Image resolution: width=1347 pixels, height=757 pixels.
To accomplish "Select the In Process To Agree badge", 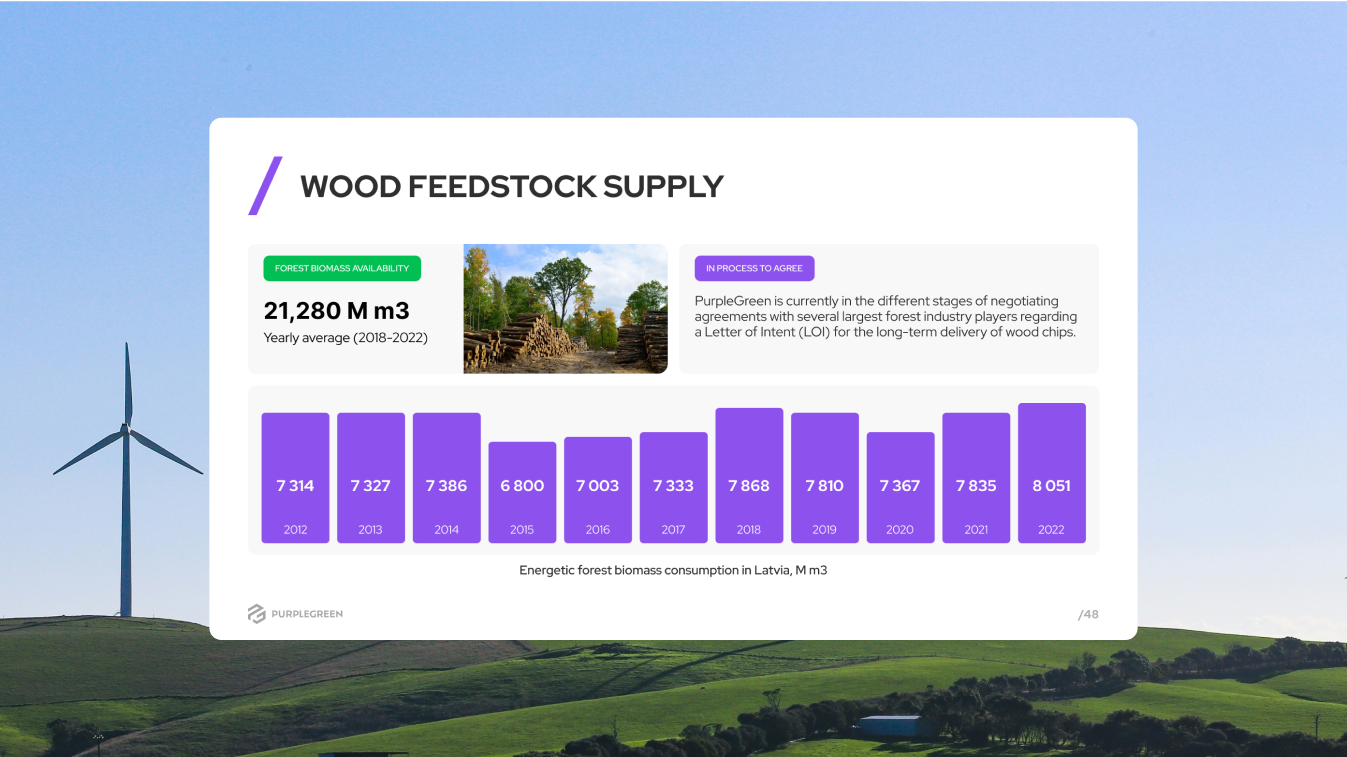I will coord(755,268).
